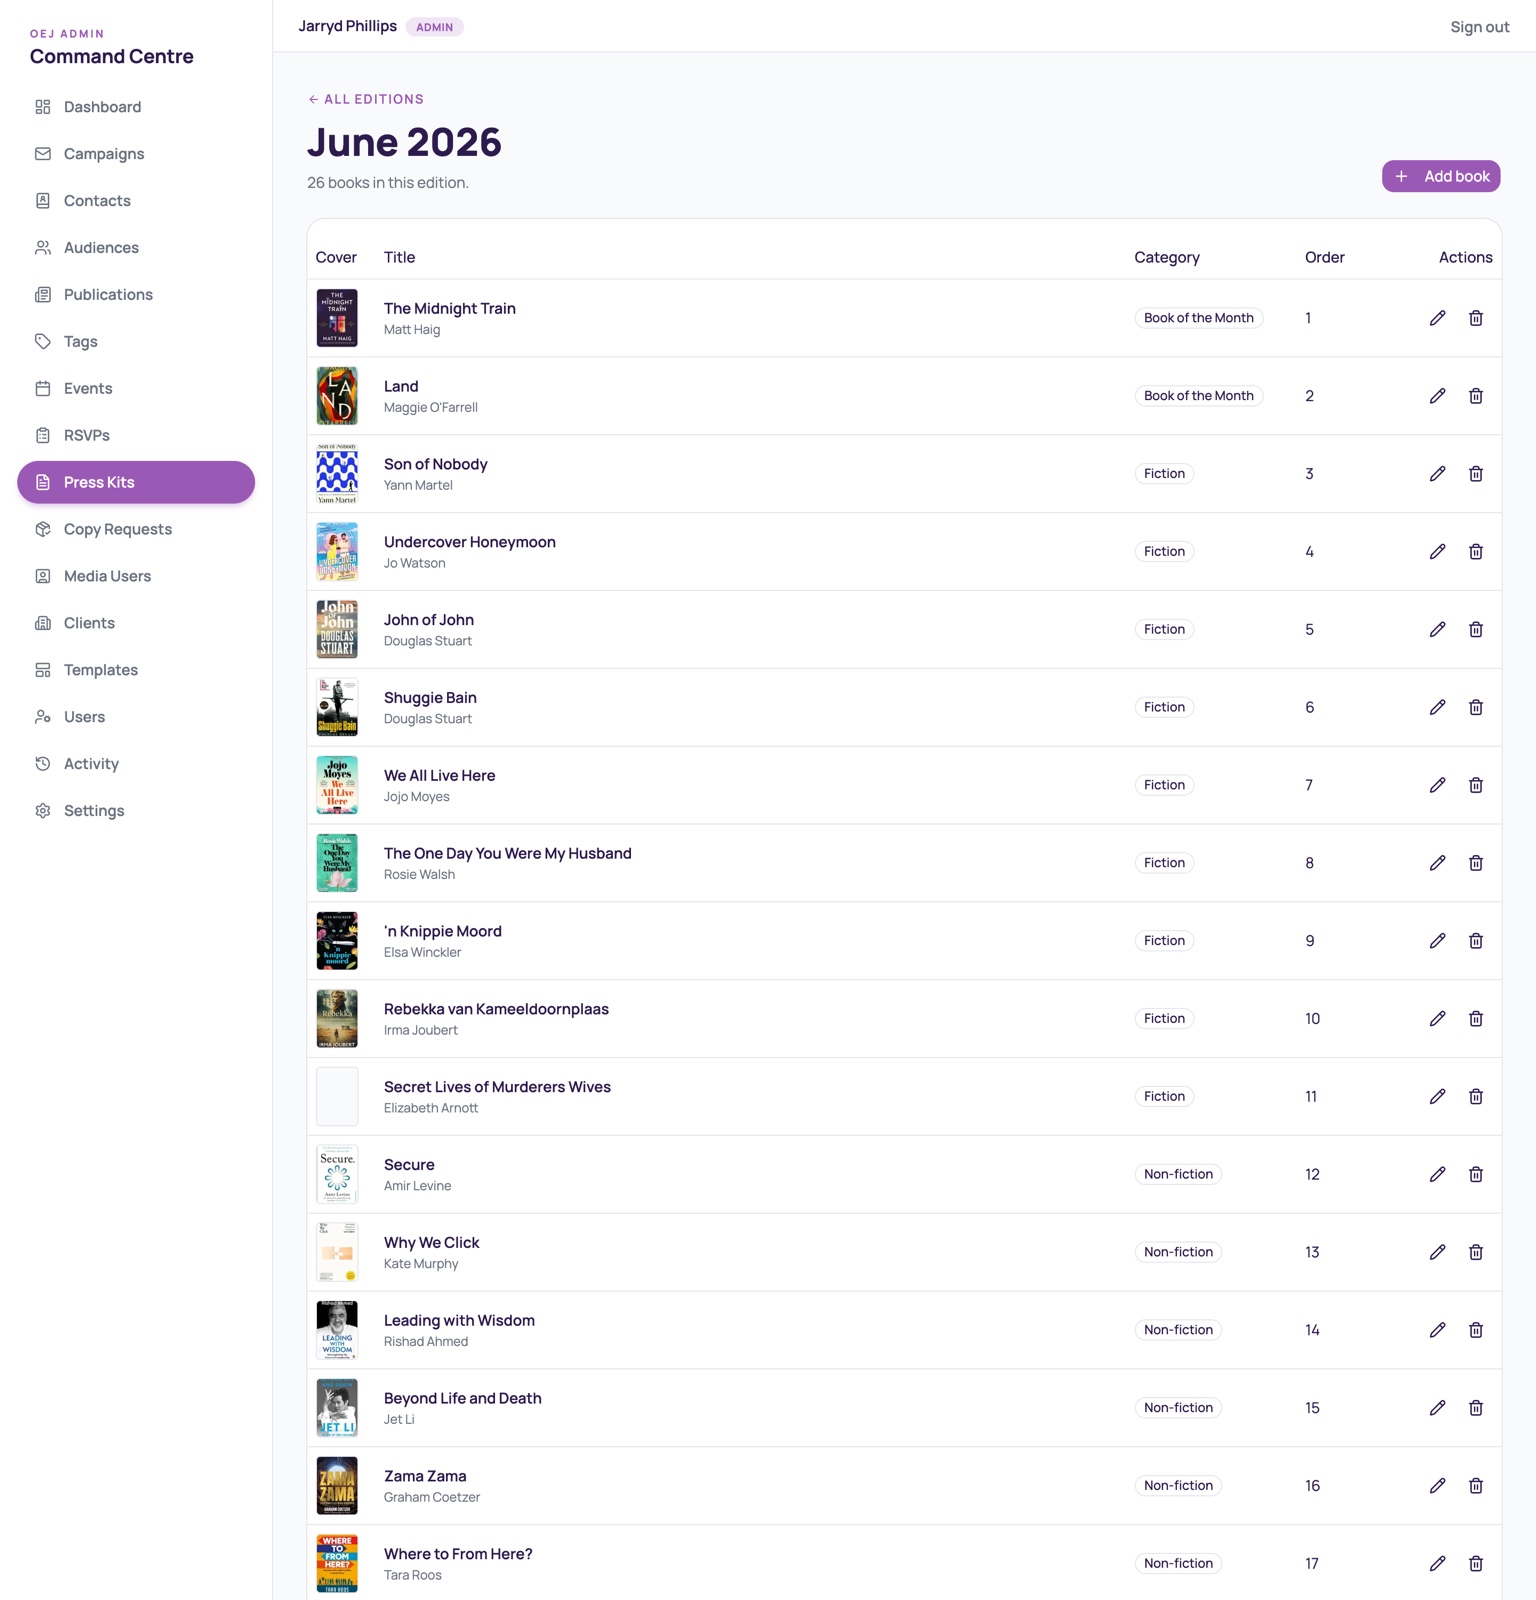This screenshot has height=1600, width=1536.
Task: Go to Campaigns section
Action: [136, 154]
